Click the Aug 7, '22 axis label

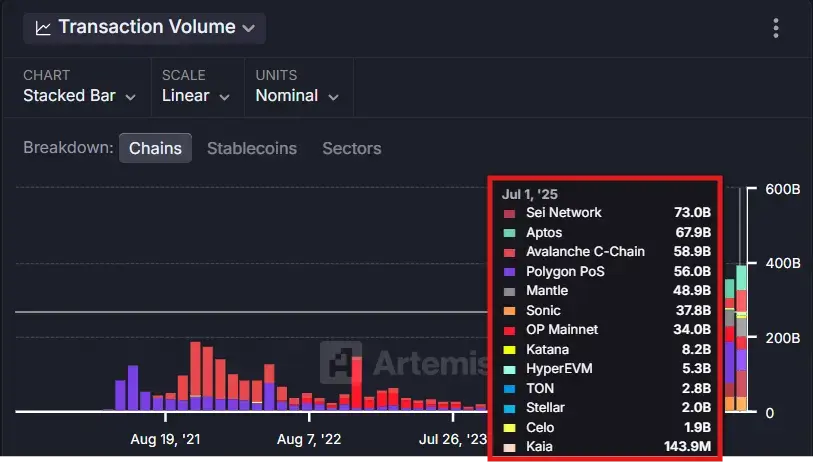[x=309, y=439]
